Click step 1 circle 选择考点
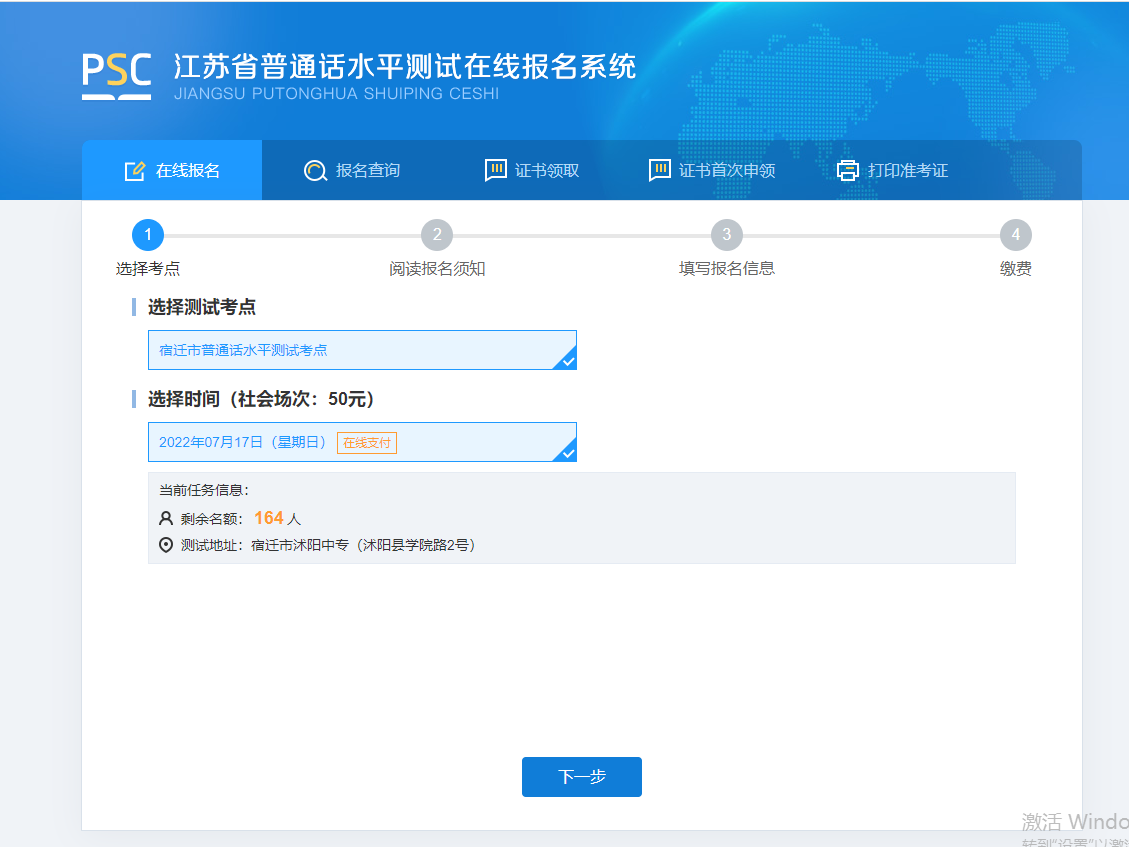1129x847 pixels. click(x=148, y=235)
